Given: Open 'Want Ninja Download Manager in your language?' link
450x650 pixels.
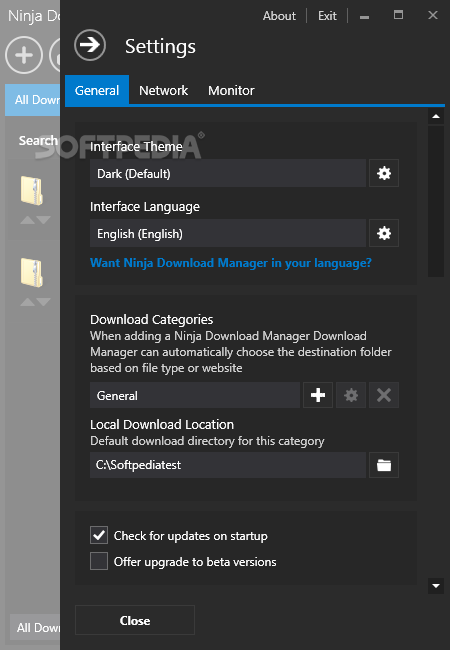Looking at the screenshot, I should (x=231, y=263).
